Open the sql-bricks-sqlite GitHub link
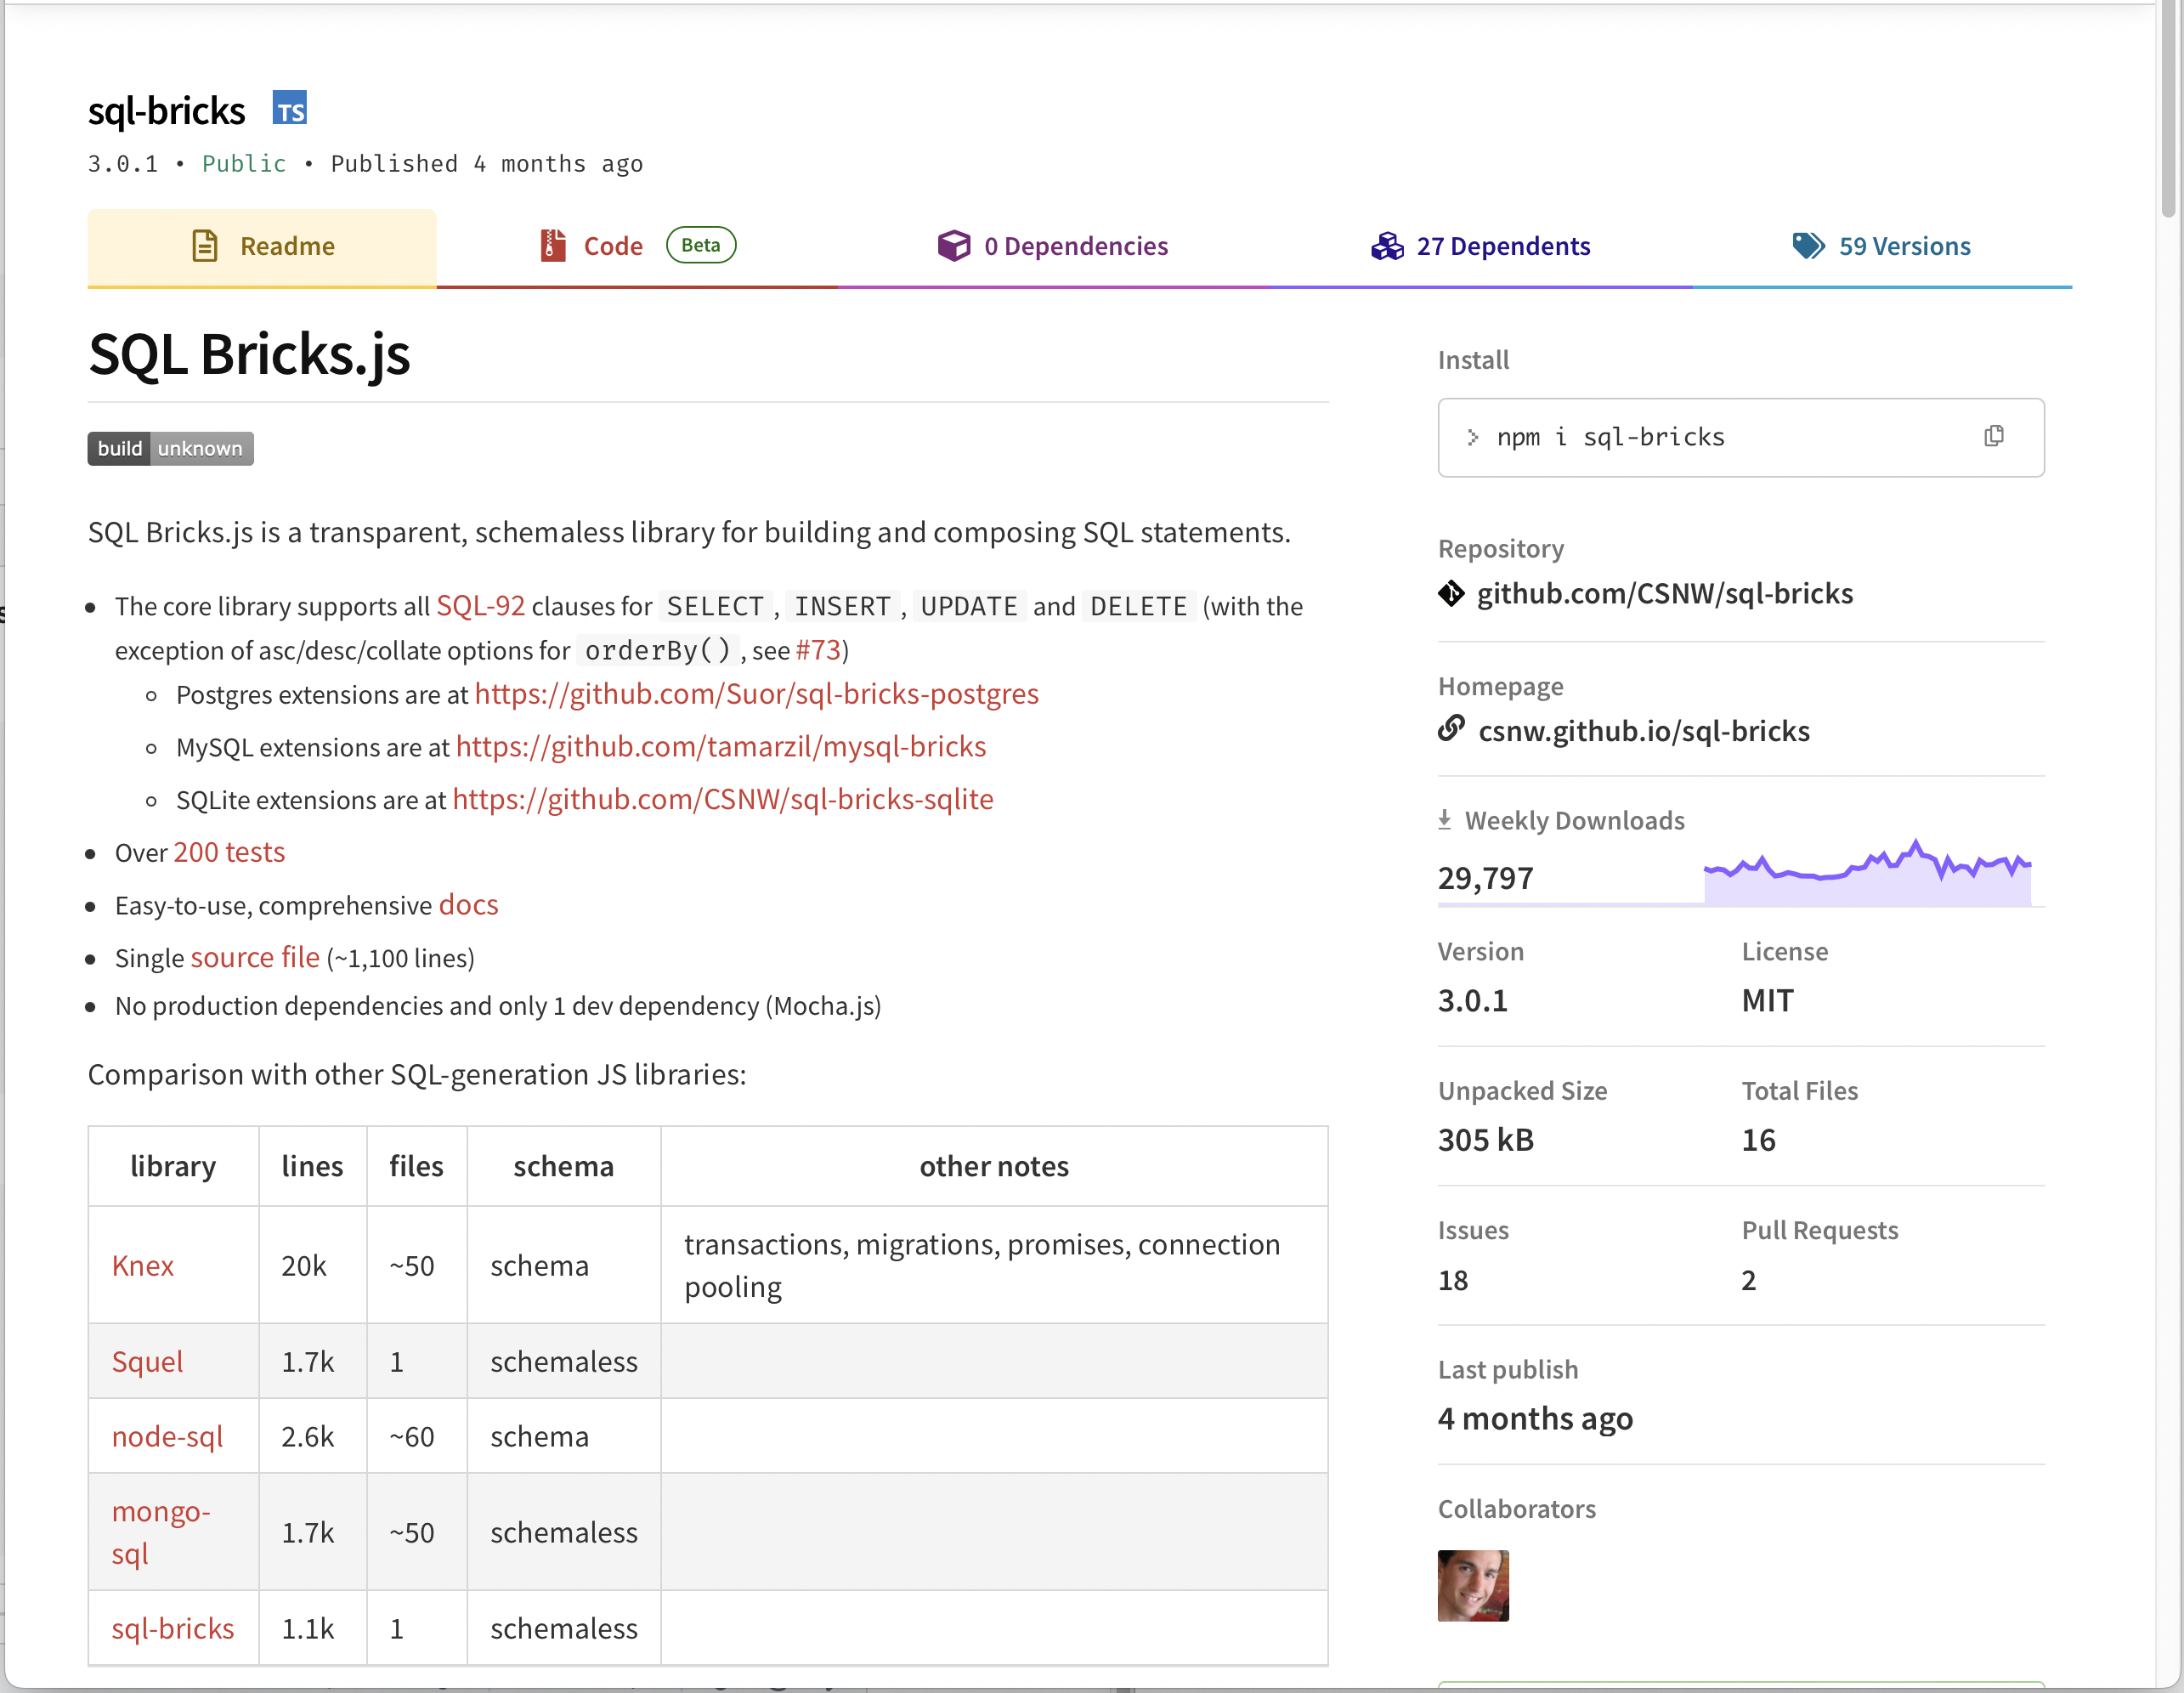This screenshot has height=1693, width=2184. (x=723, y=800)
